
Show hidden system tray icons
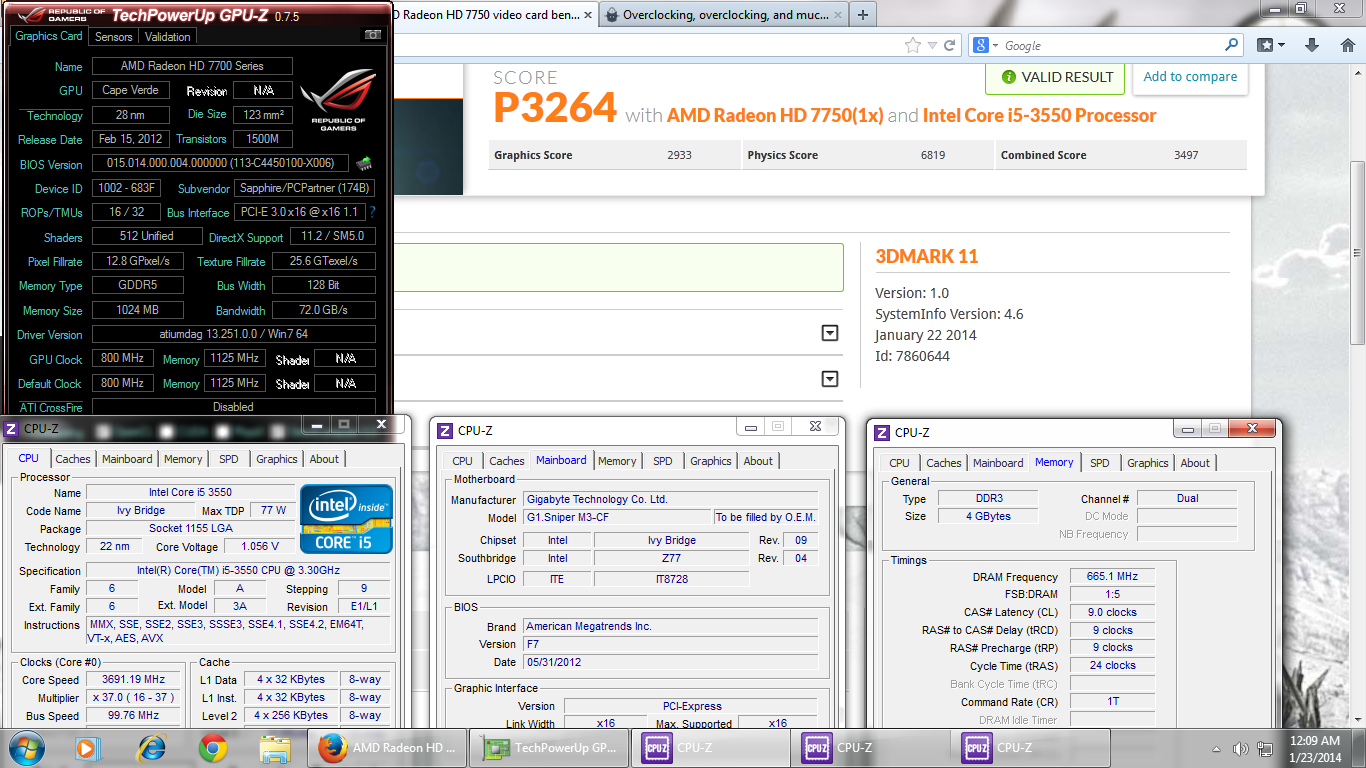pos(1218,748)
